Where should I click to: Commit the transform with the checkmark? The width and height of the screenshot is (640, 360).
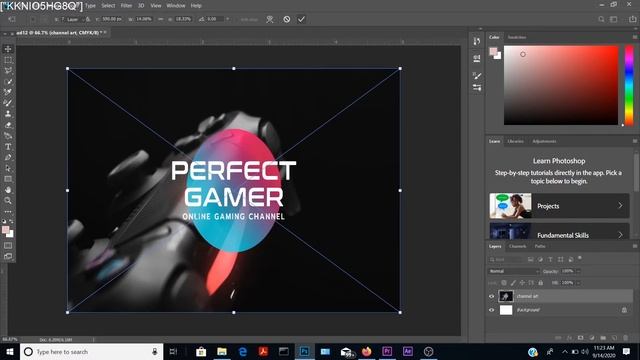tap(301, 19)
